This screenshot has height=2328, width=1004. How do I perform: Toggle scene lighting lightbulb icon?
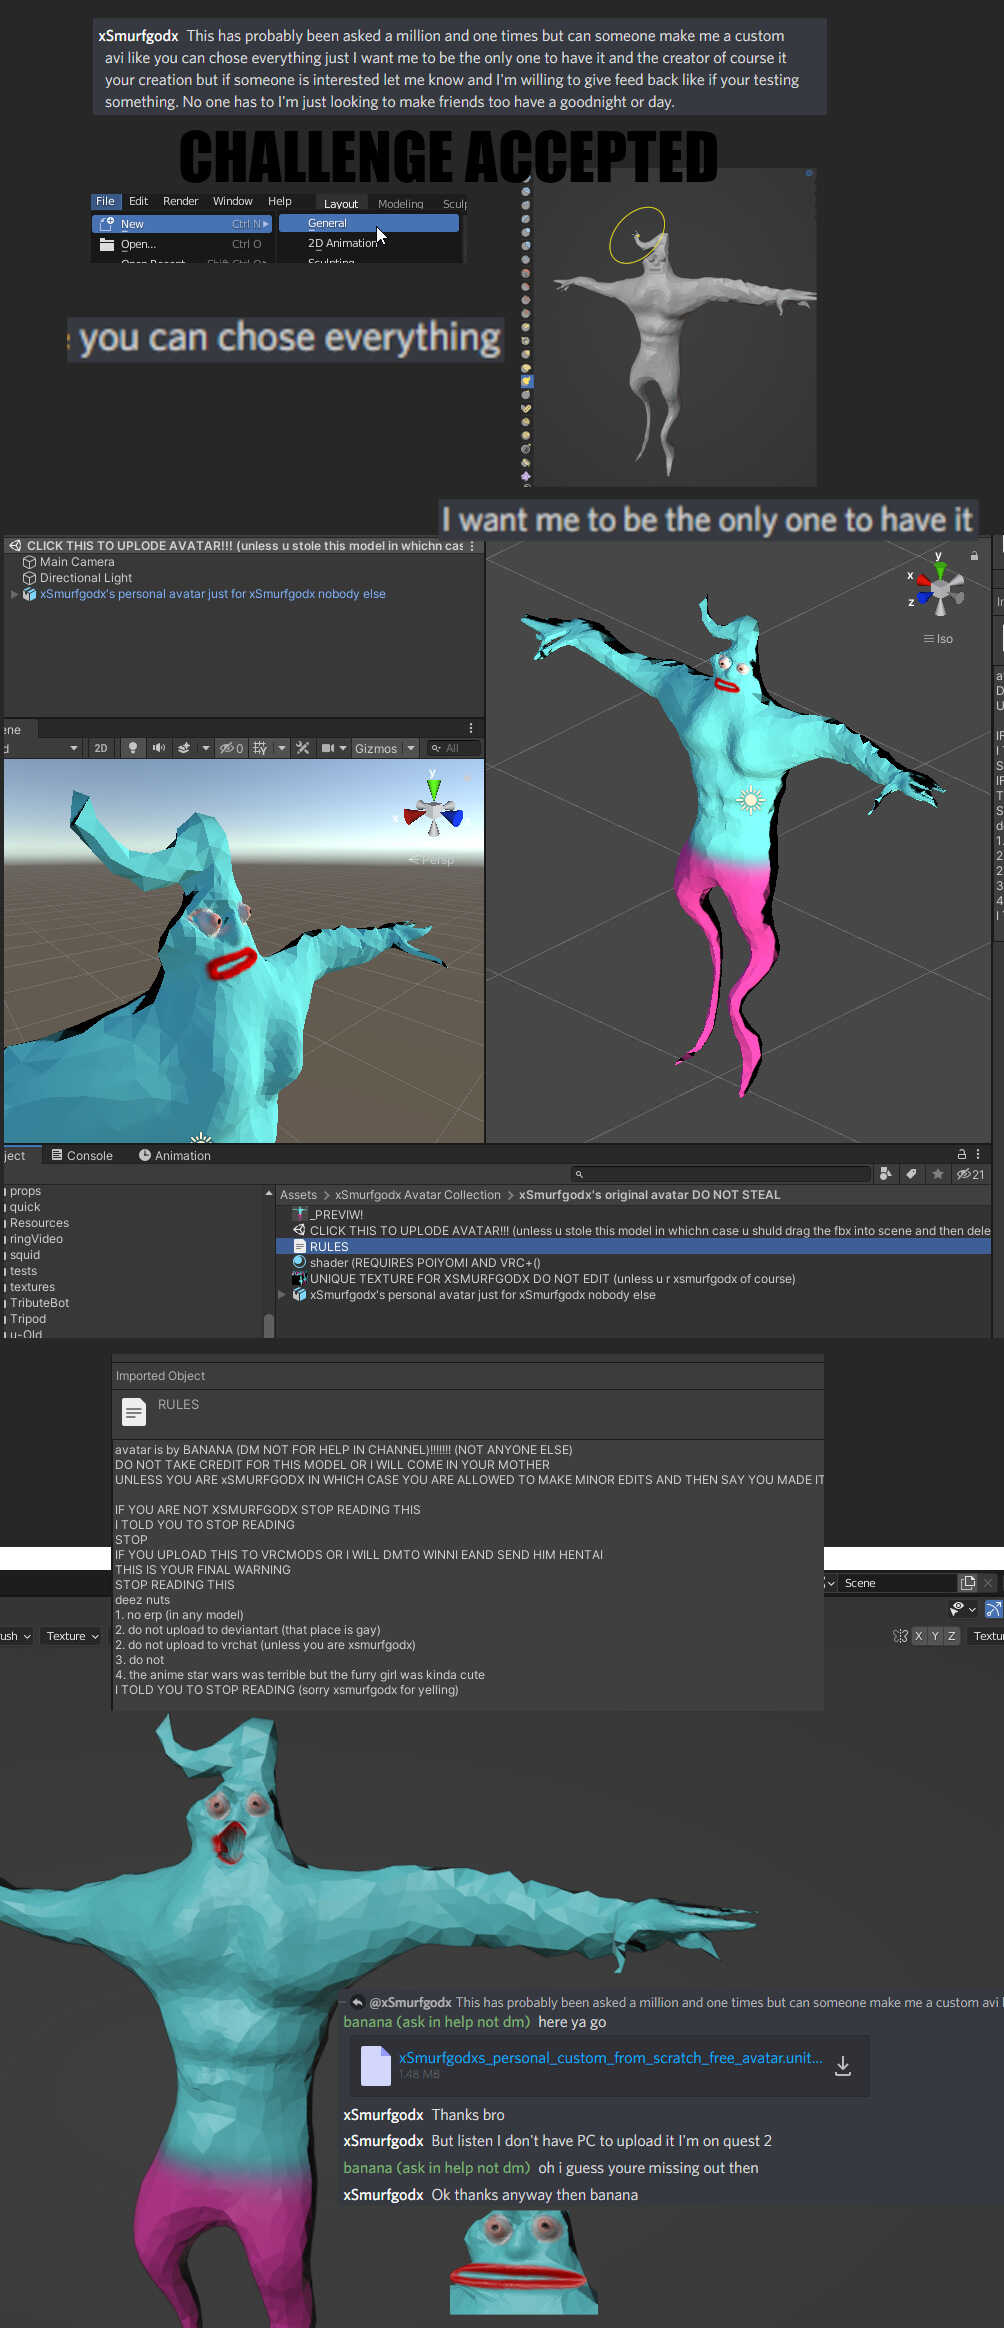[x=133, y=748]
